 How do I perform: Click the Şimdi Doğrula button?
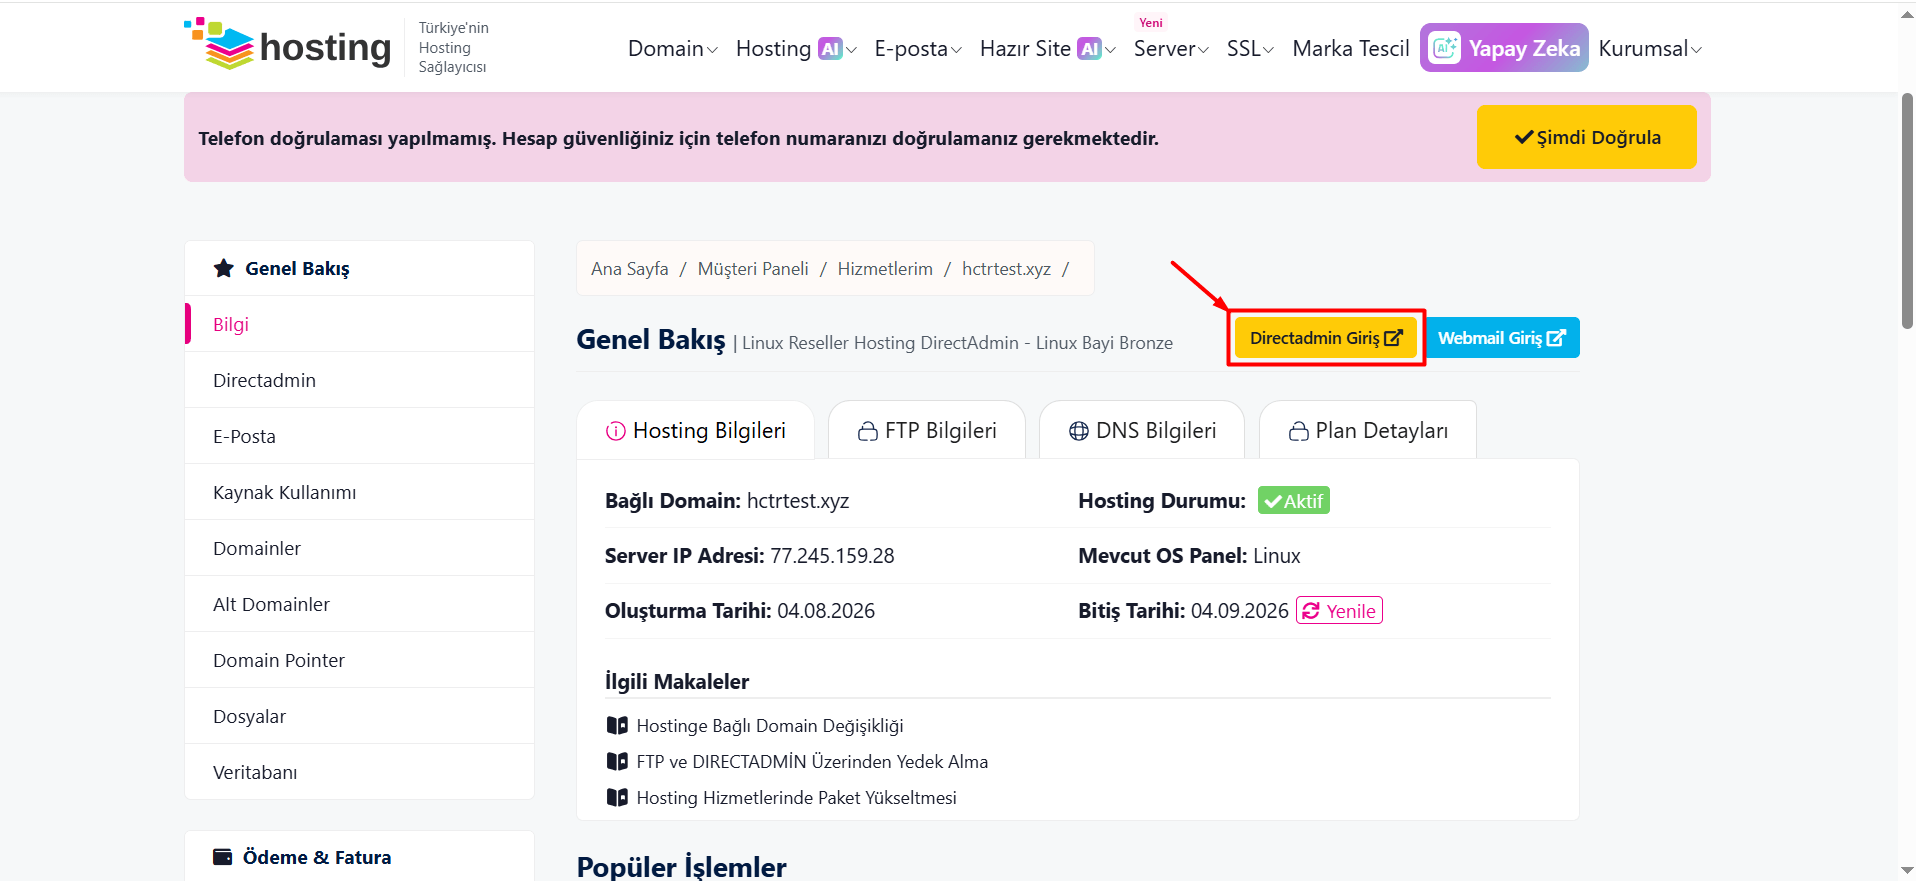1587,137
